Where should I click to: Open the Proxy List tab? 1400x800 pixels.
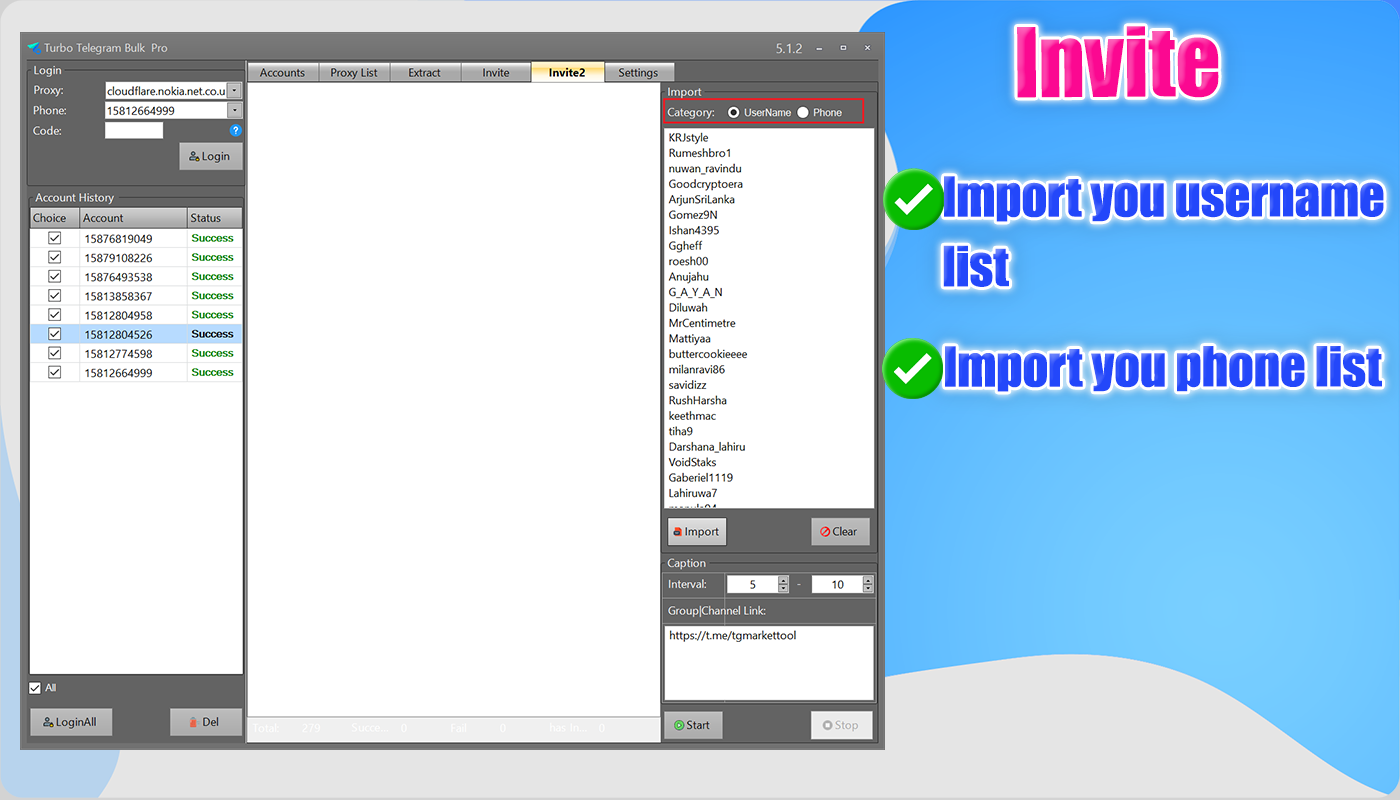tap(355, 73)
